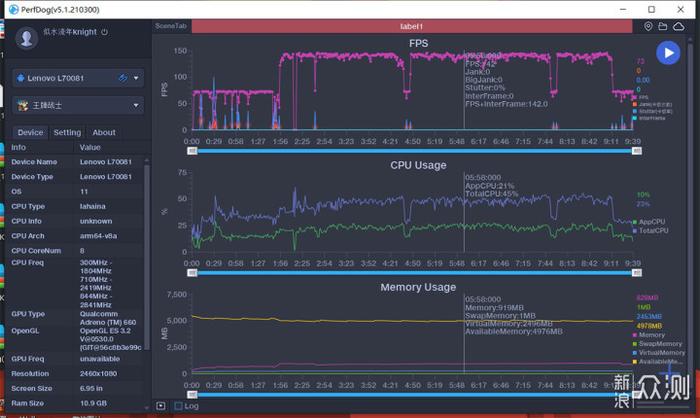Open the location pin icon in top bar
Screen dimensions: 700x418
[x=648, y=26]
